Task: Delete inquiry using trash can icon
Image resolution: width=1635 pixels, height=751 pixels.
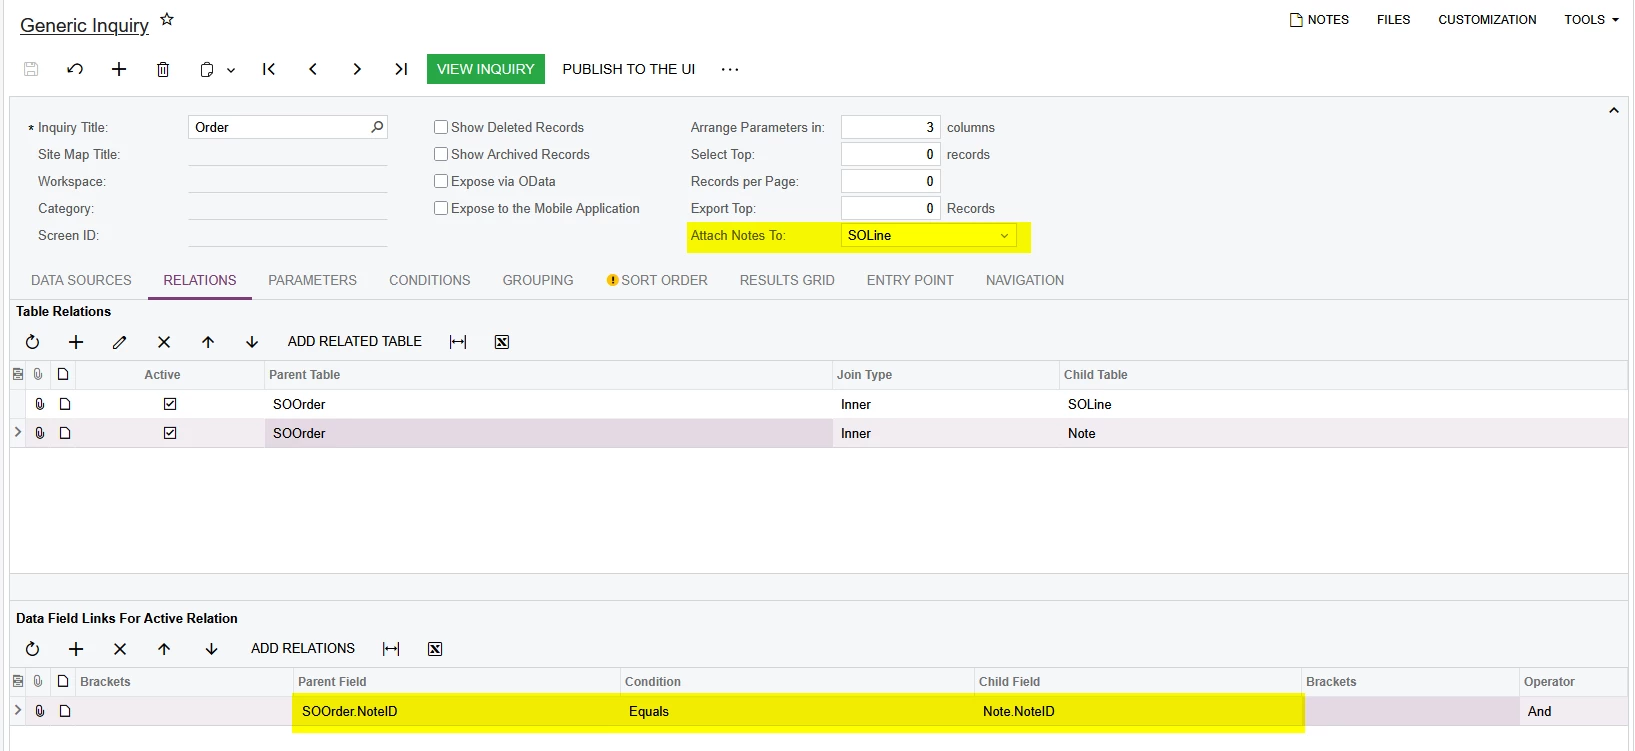Action: [x=163, y=69]
